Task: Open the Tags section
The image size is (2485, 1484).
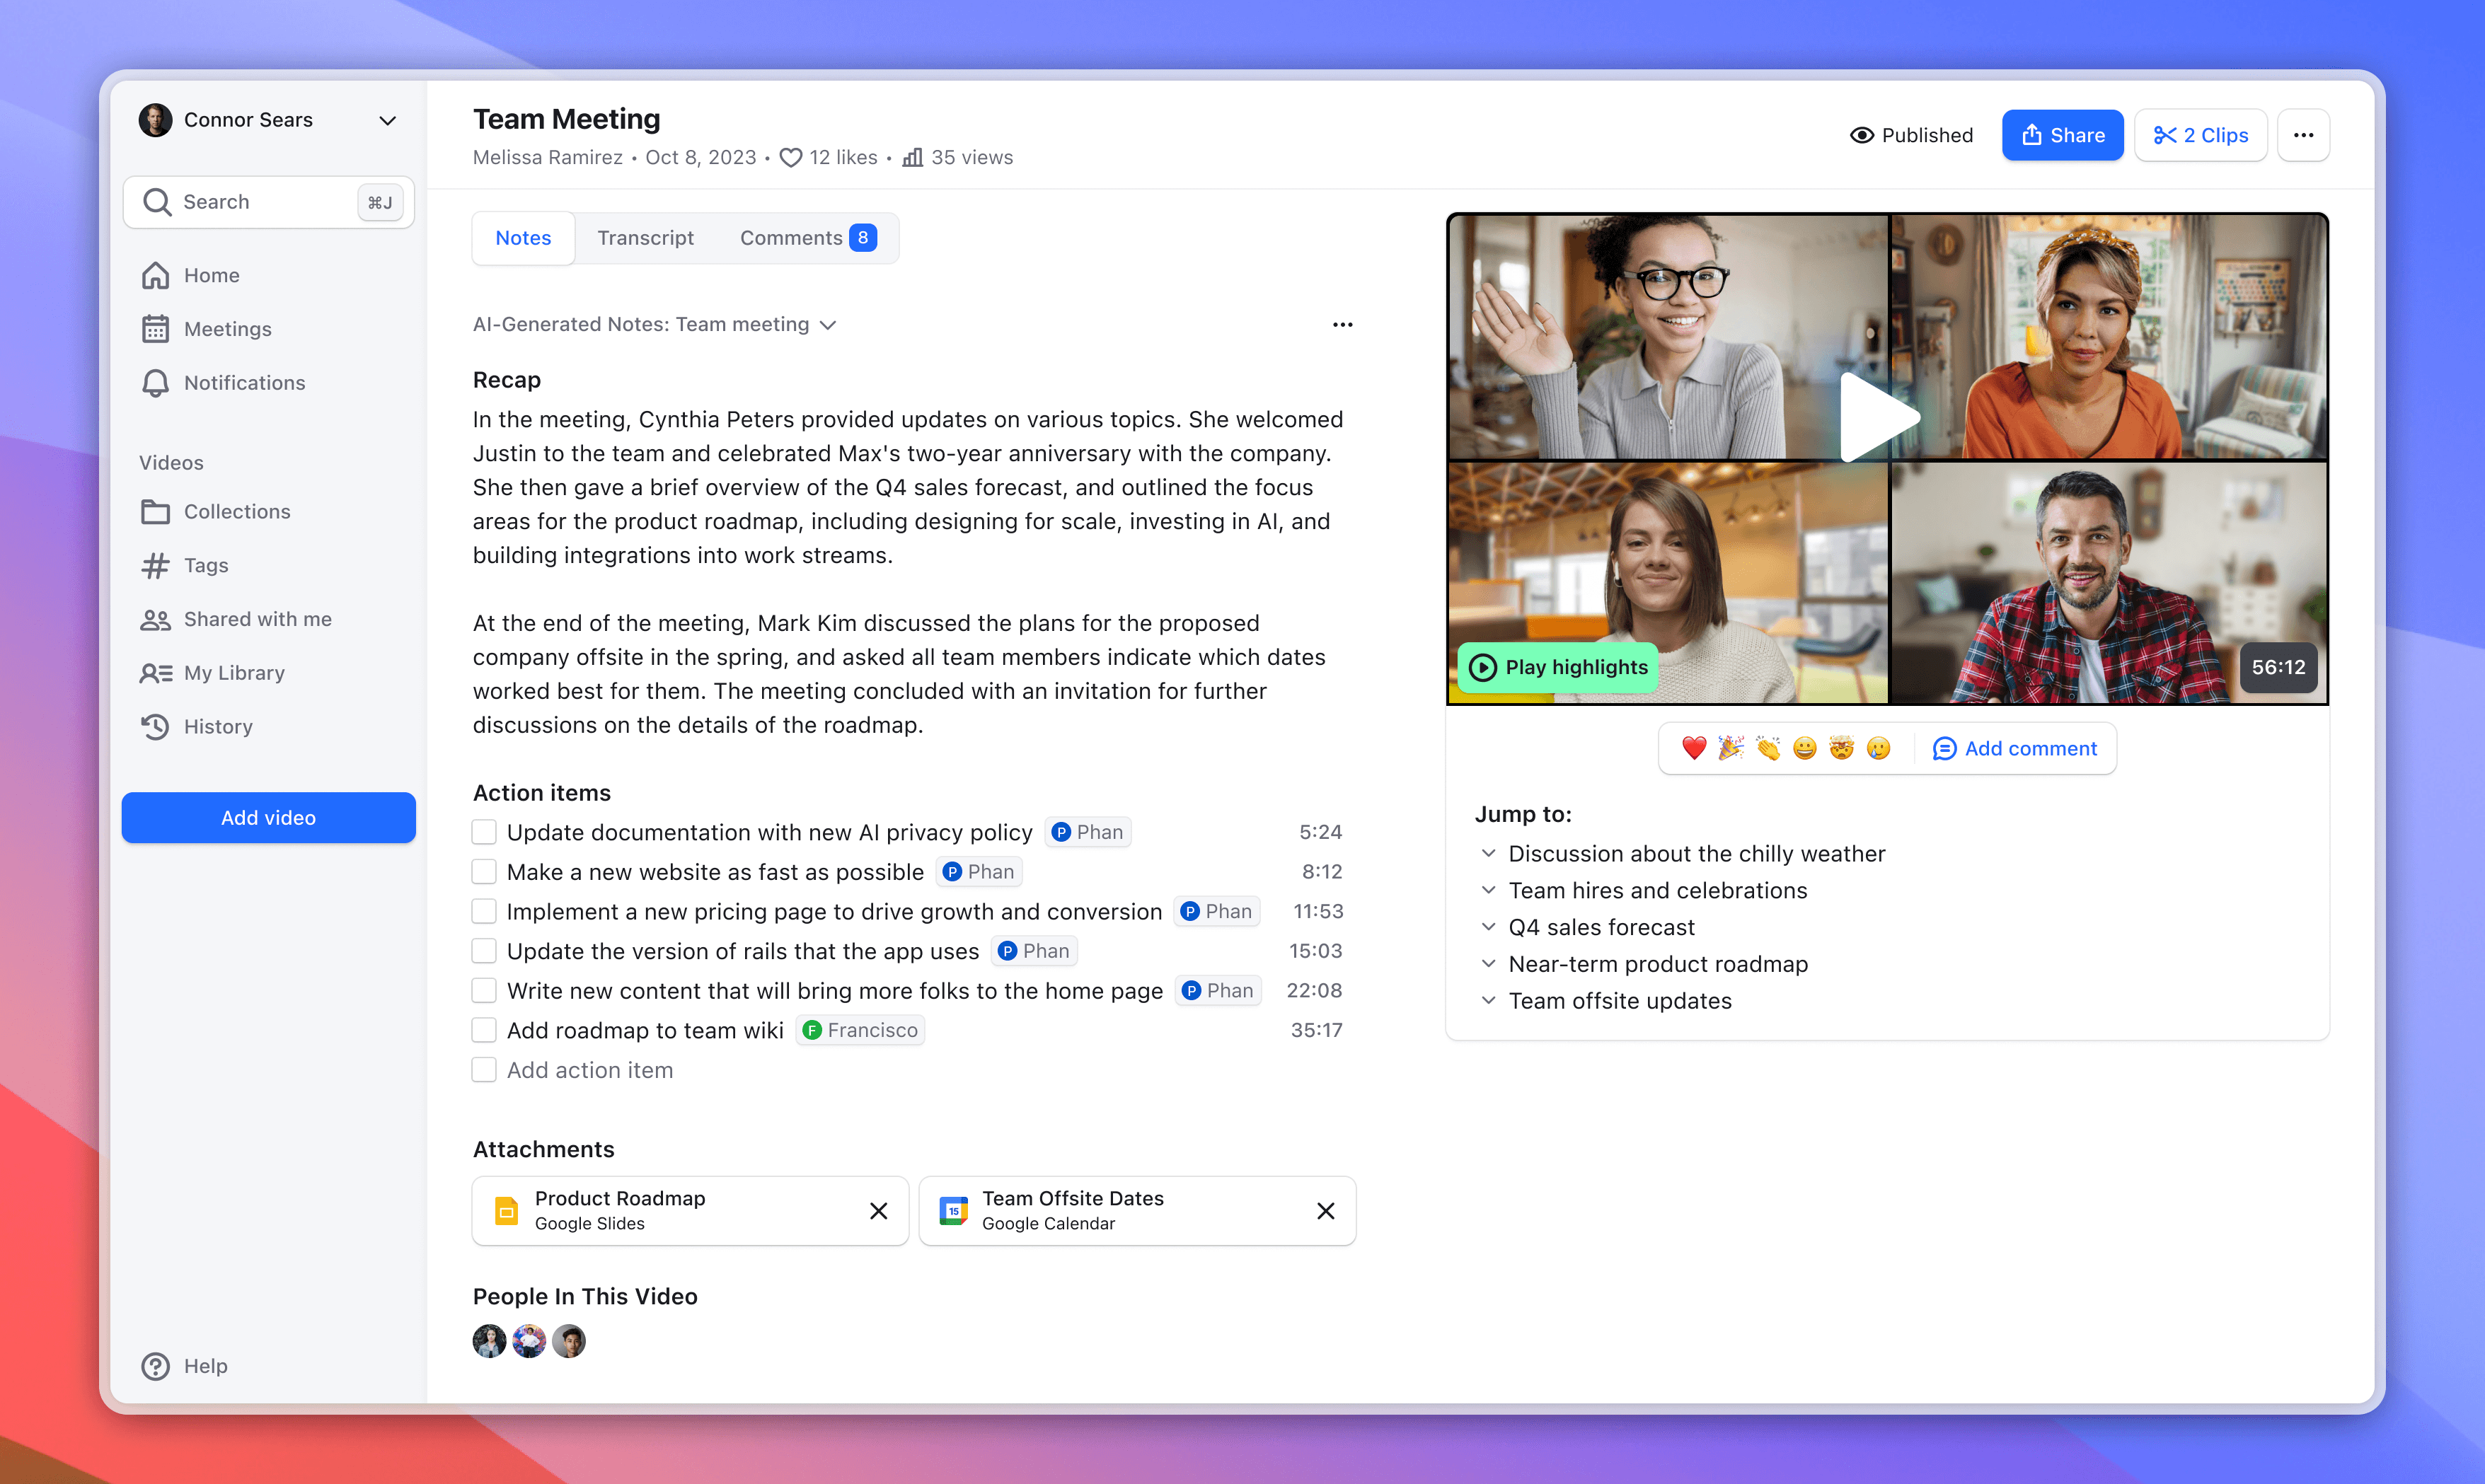Action: point(206,565)
